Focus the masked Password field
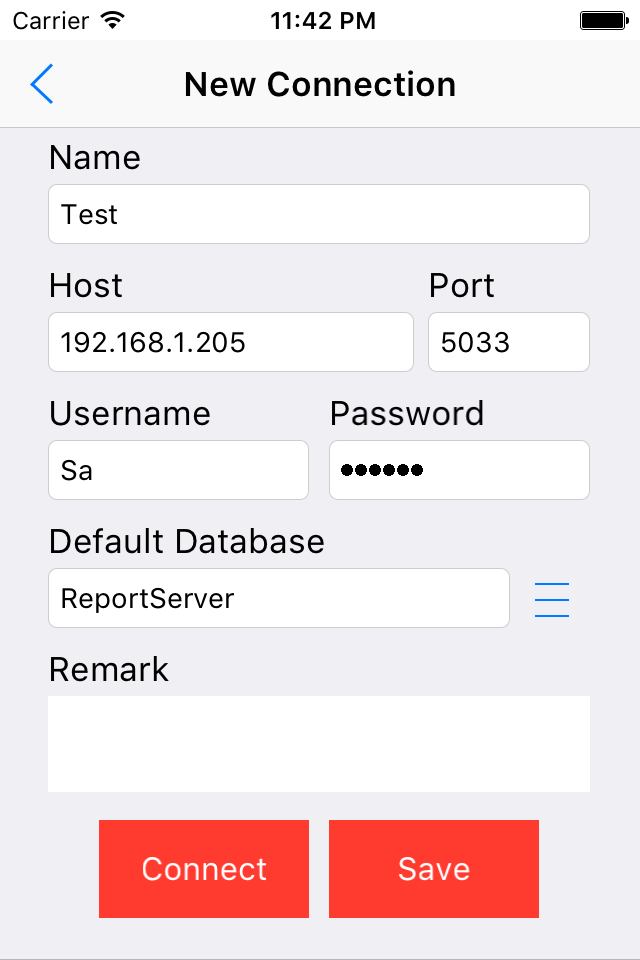 pos(459,470)
